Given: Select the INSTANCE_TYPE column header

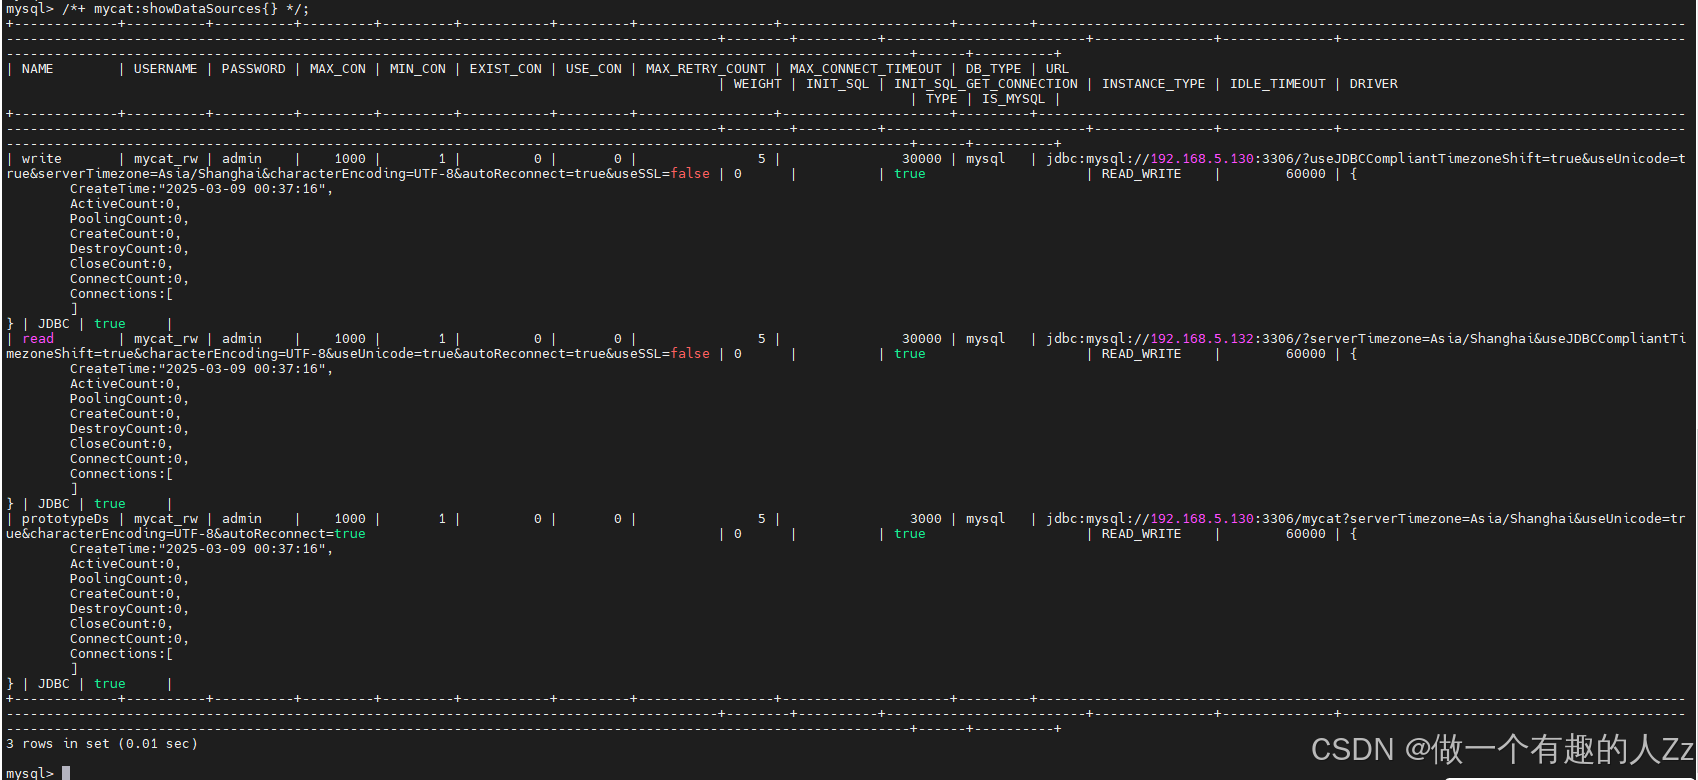Looking at the screenshot, I should click(x=1153, y=84).
